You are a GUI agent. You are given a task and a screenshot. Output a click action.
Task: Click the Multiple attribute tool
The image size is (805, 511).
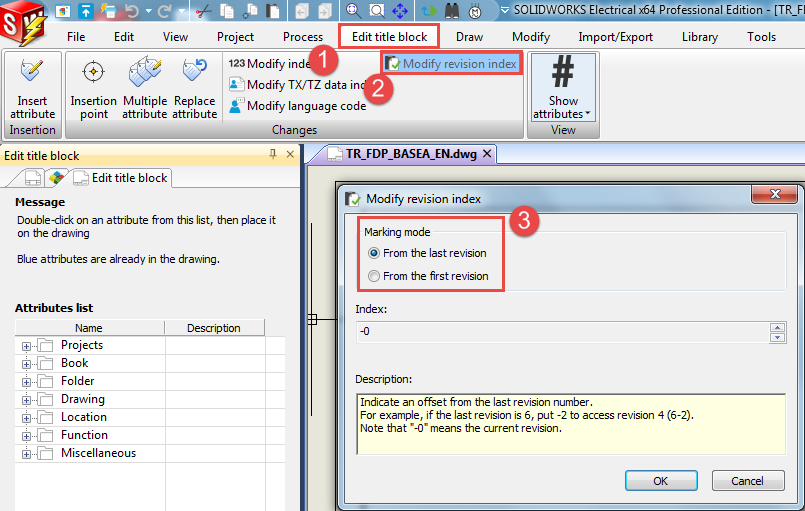pyautogui.click(x=145, y=88)
